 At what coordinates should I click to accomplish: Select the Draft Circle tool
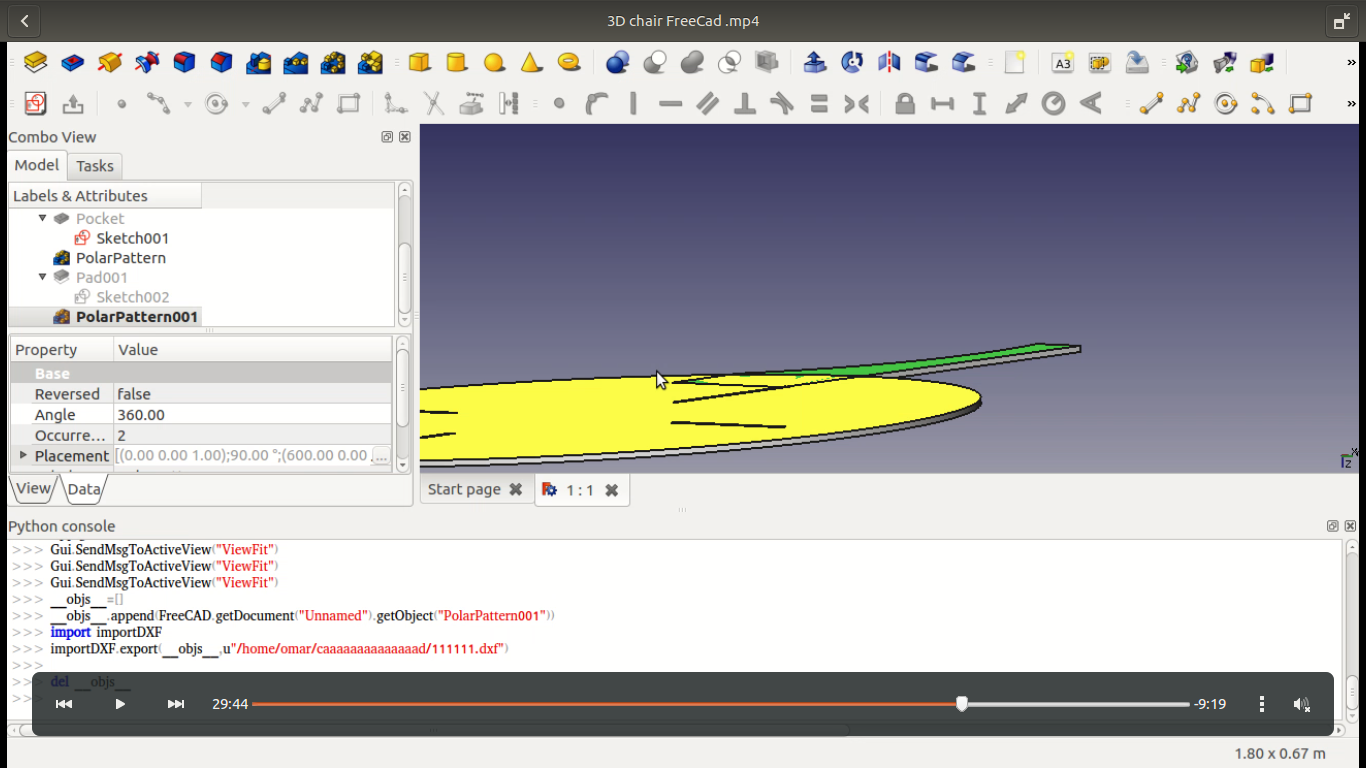(1226, 103)
